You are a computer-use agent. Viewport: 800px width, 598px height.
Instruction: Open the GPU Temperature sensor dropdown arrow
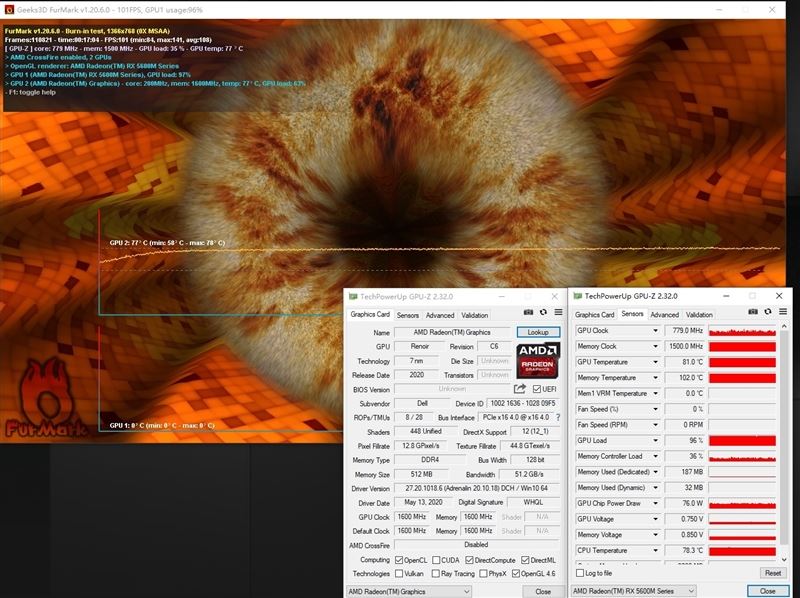coord(656,362)
